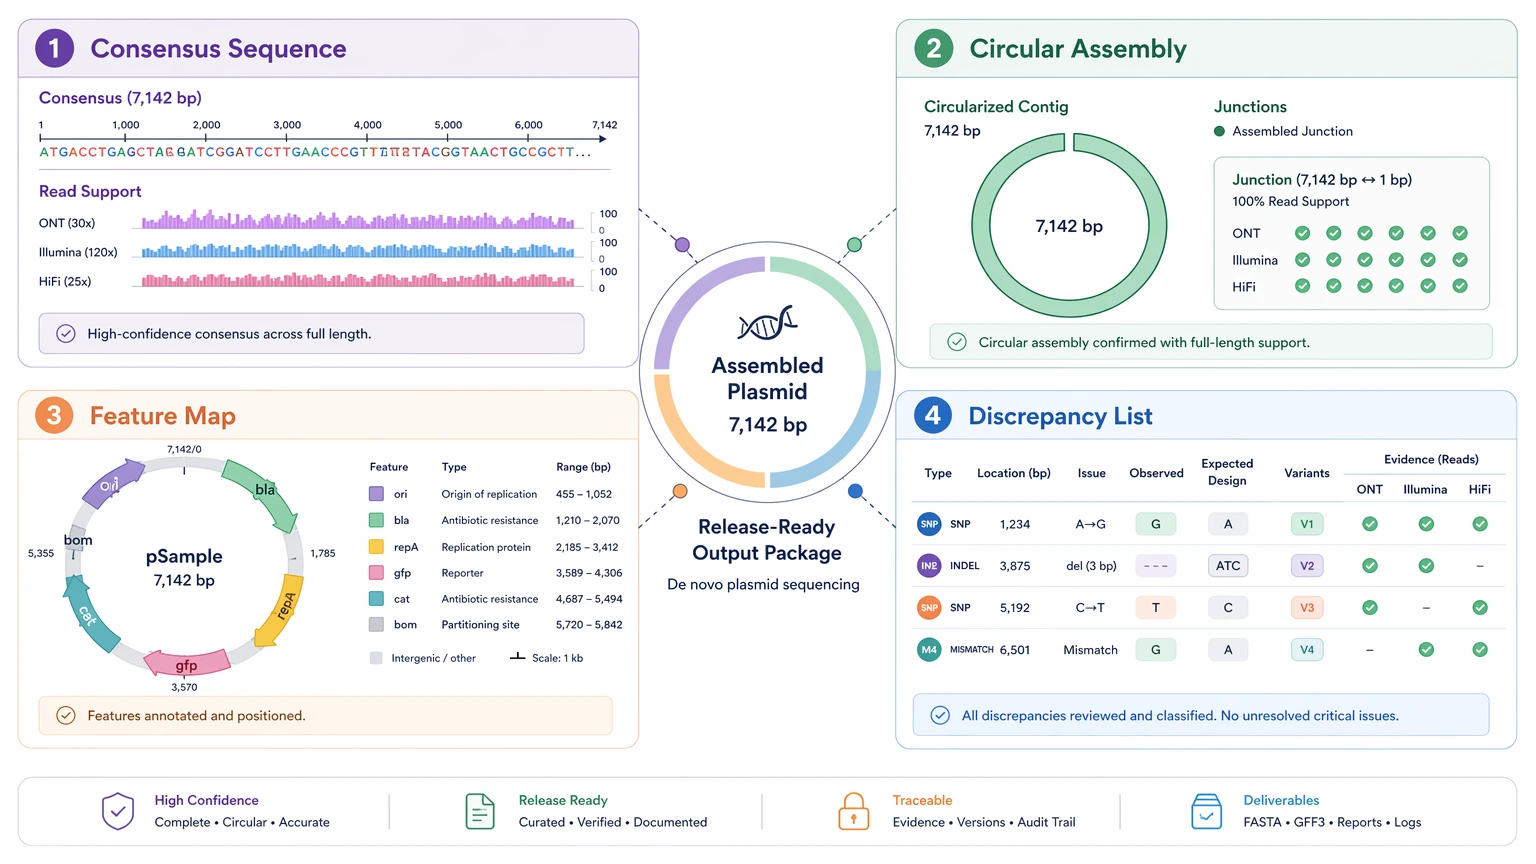The width and height of the screenshot is (1536, 864).
Task: Click the purple INDEL badge for location 3,875
Action: tap(929, 566)
